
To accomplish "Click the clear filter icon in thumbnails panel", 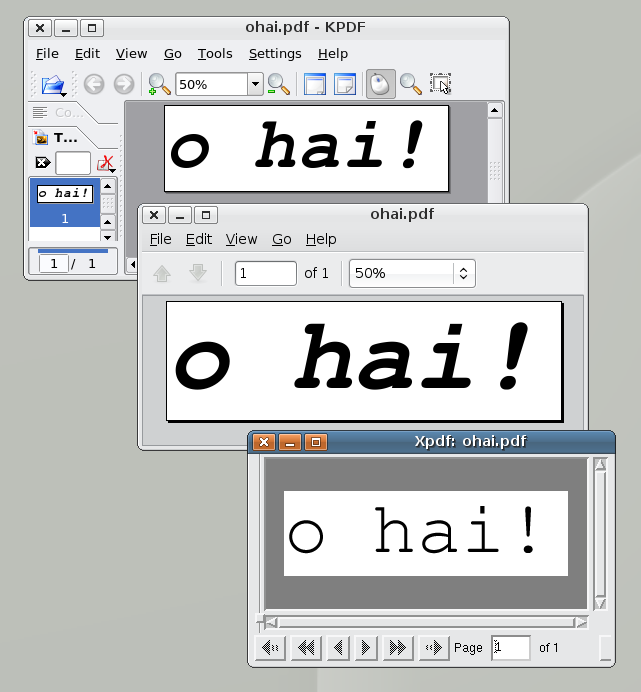I will (42, 162).
